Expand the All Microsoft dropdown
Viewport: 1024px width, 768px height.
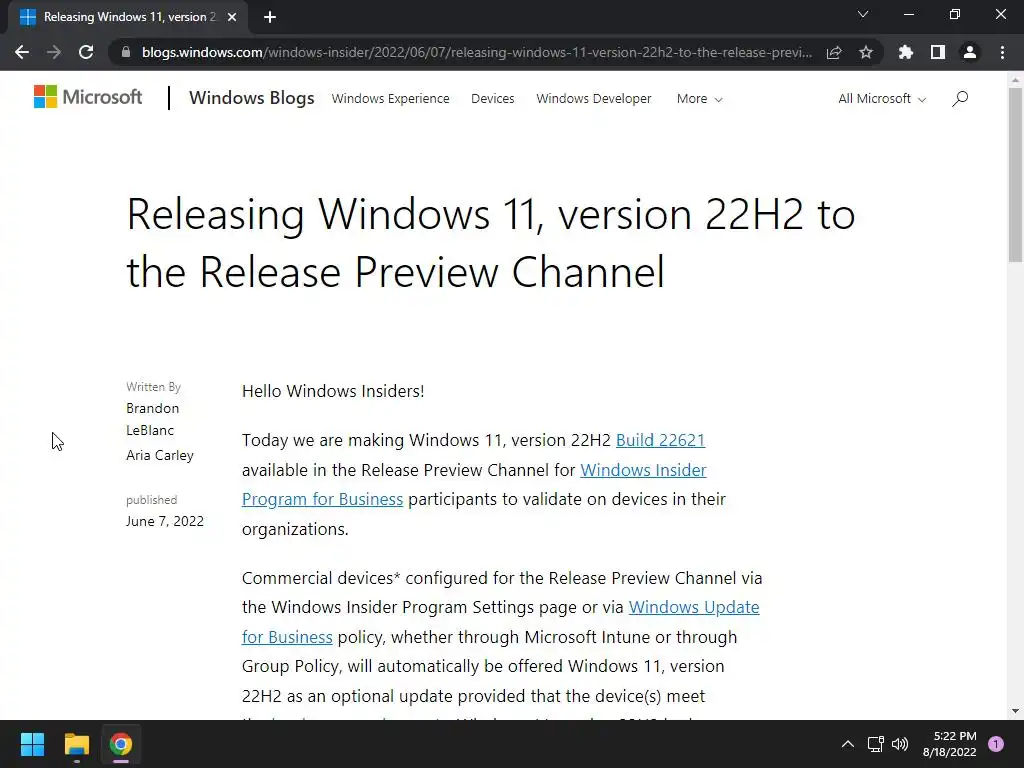click(882, 99)
